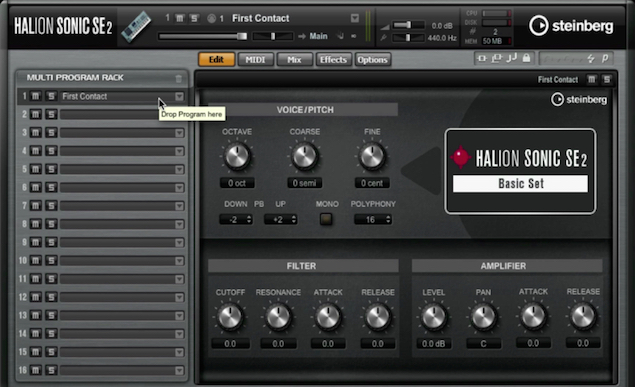
Task: Solo rack slot 10
Action: [51, 261]
